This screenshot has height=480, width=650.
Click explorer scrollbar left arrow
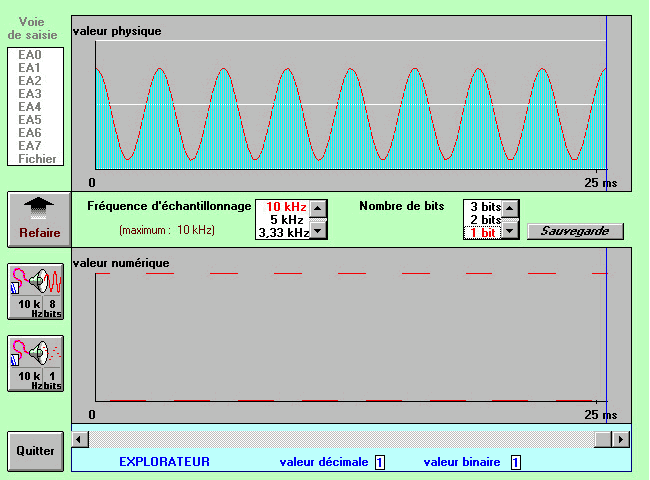pos(80,439)
